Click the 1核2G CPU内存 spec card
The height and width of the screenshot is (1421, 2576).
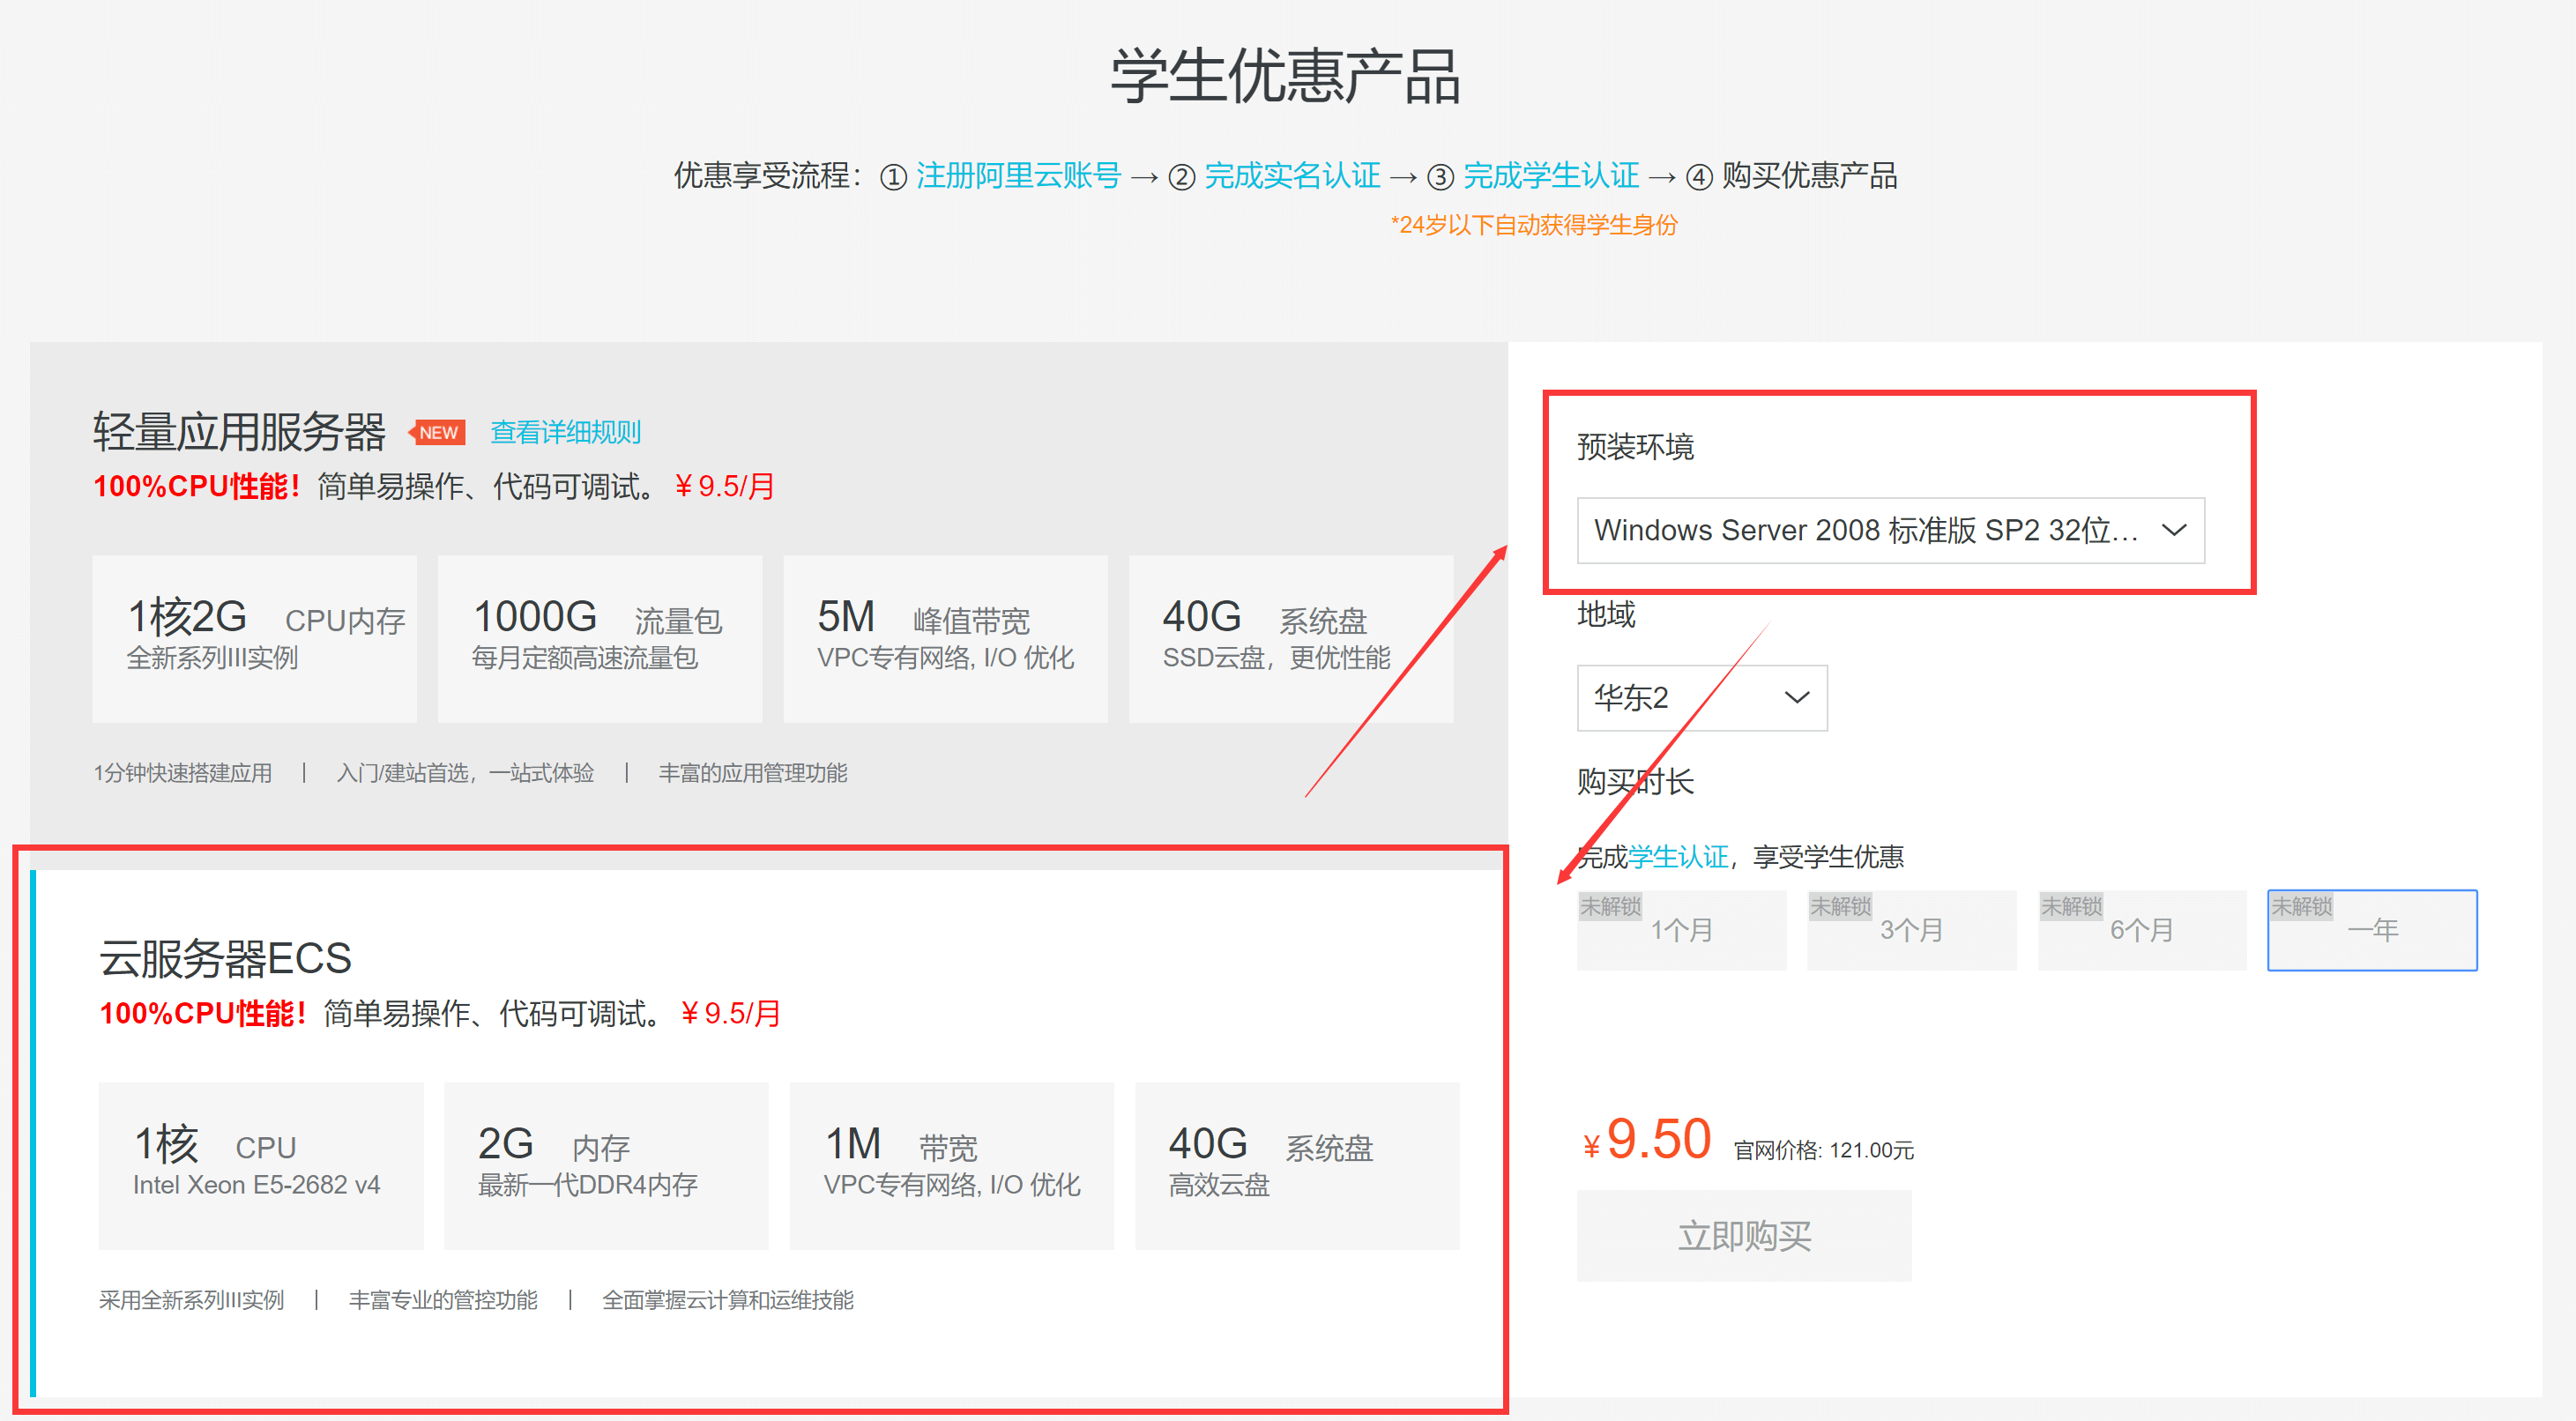255,638
